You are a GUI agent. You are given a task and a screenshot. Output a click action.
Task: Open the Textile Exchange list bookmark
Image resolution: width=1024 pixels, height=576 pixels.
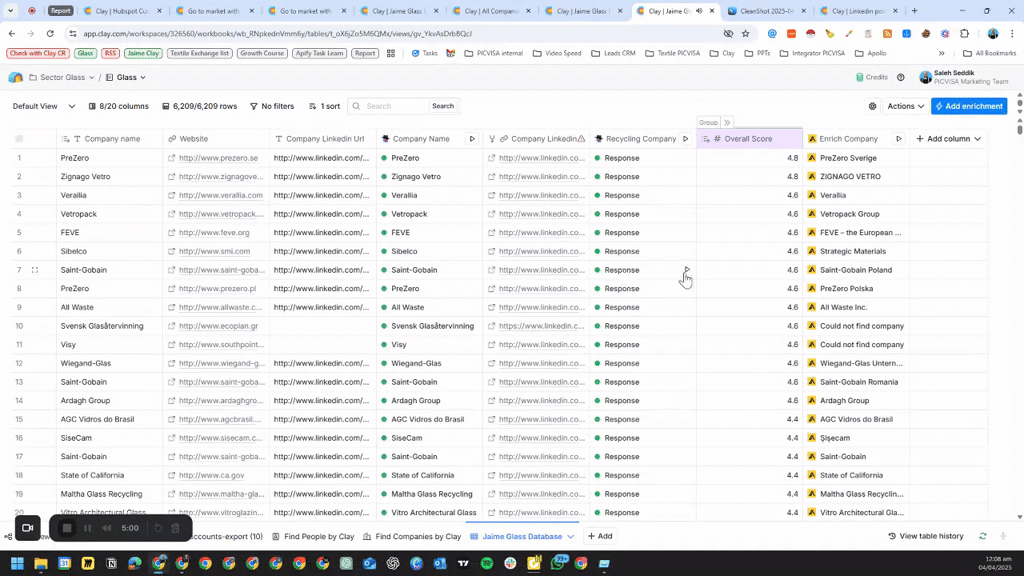coord(199,53)
